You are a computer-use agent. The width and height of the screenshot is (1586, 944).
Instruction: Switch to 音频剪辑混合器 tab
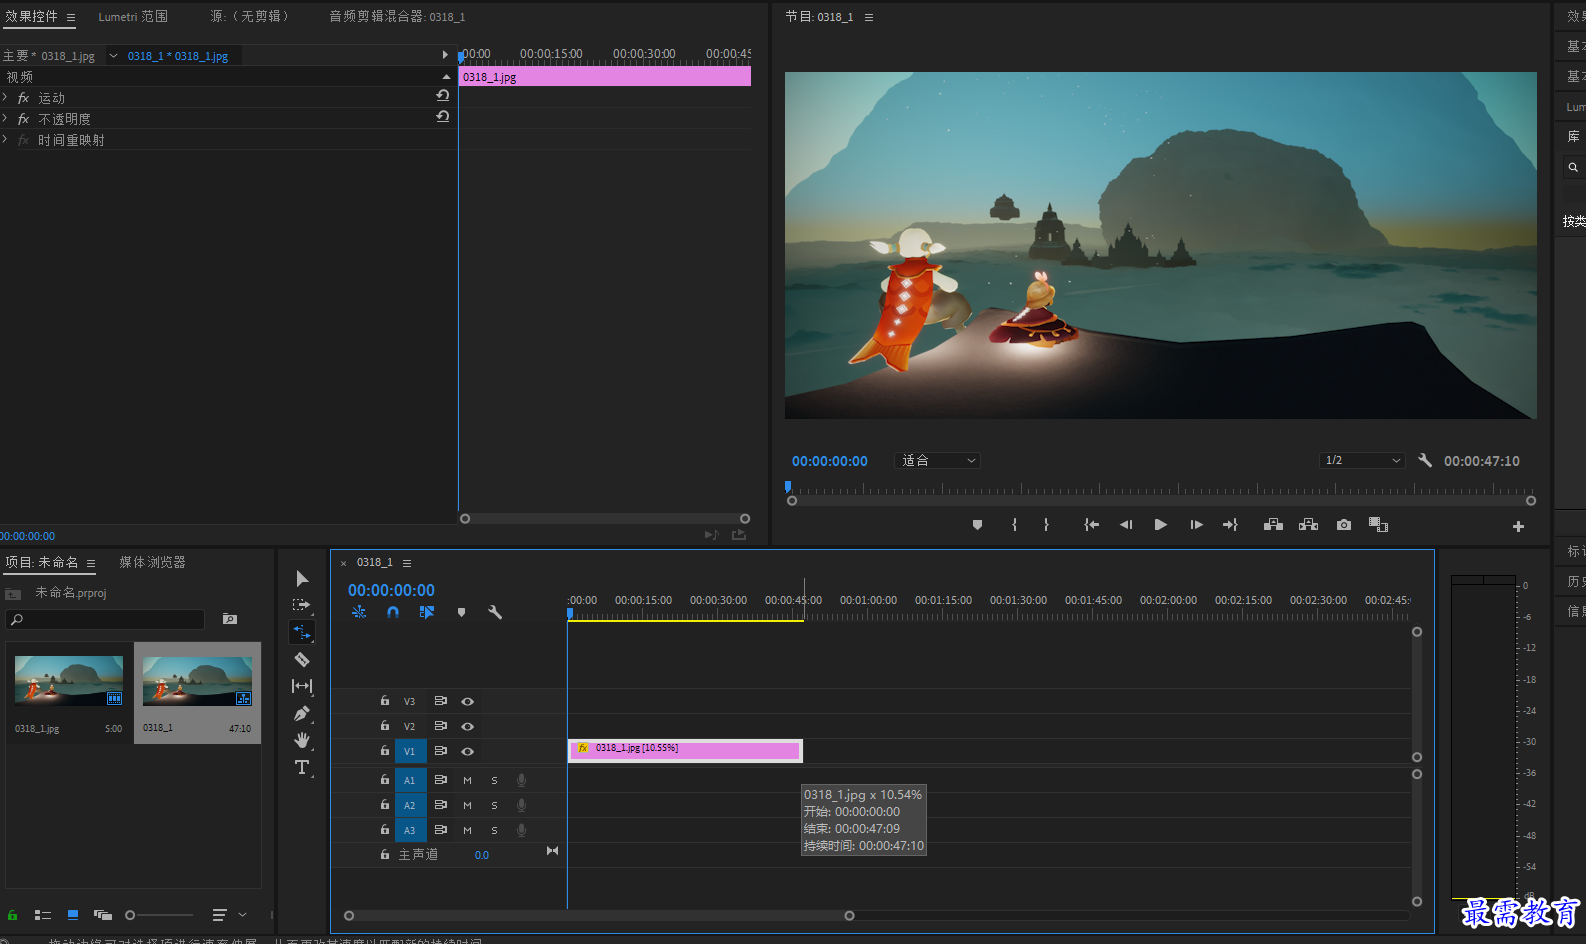click(397, 17)
